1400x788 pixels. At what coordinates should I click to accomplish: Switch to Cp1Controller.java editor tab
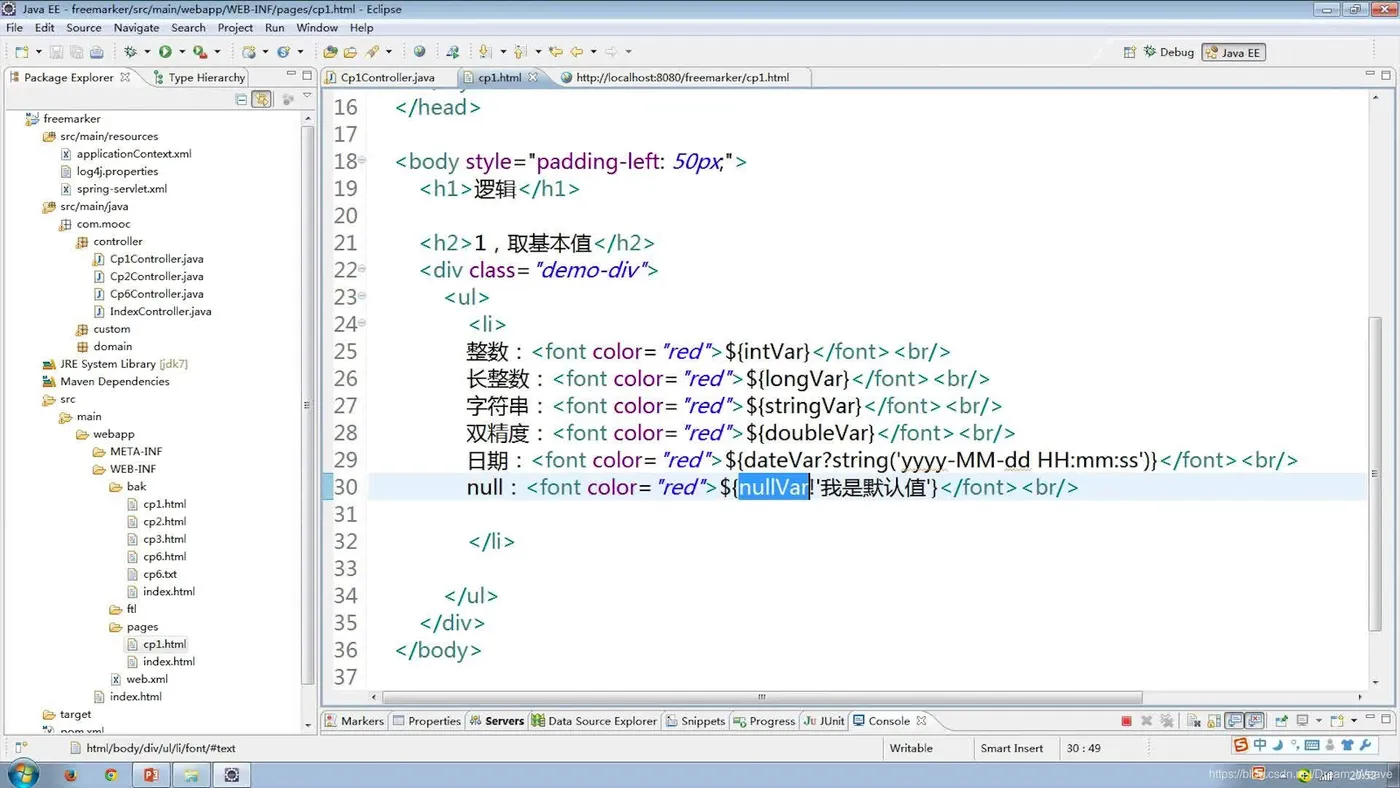pyautogui.click(x=387, y=77)
